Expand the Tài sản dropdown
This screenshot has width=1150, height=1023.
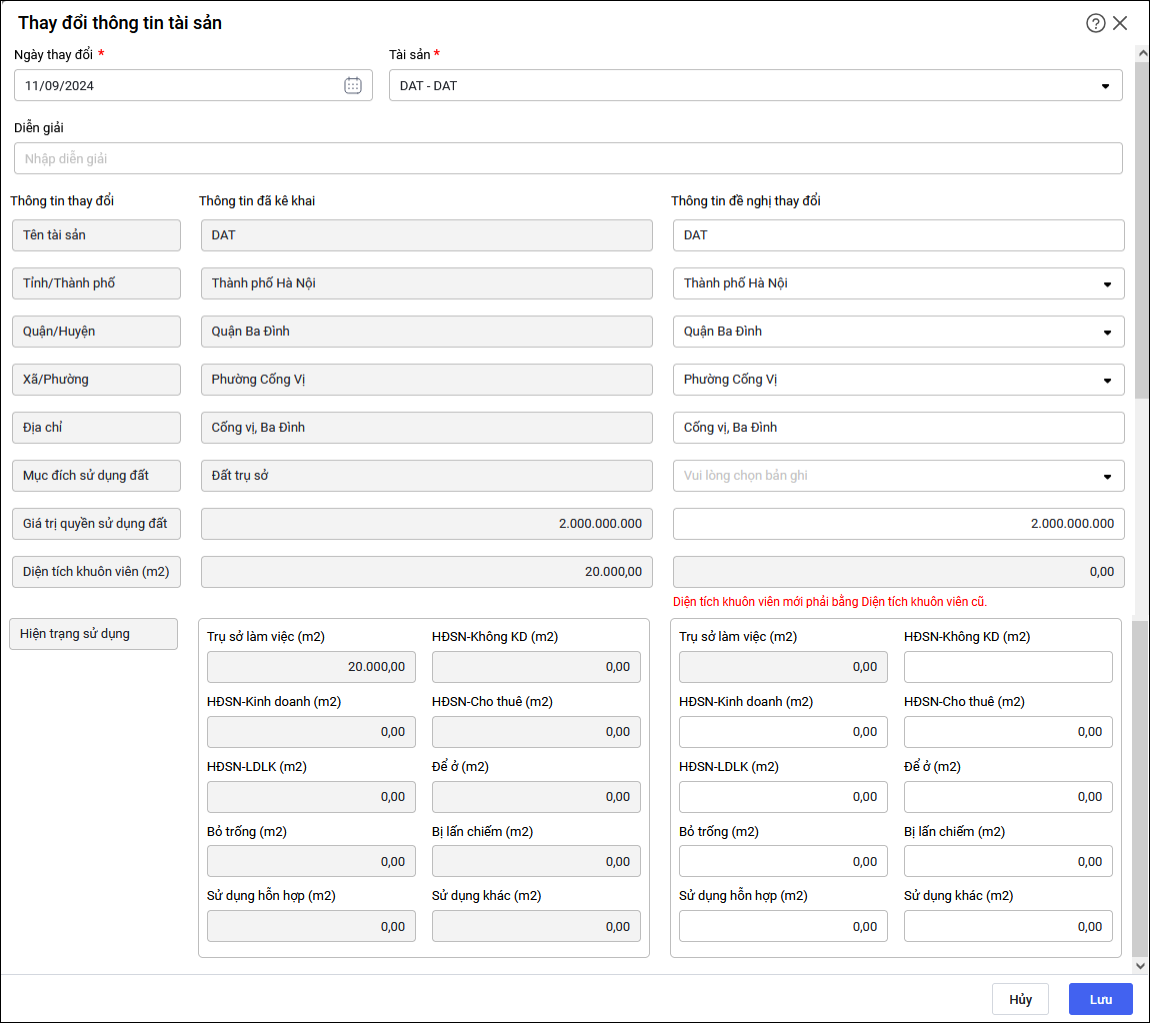(x=1105, y=86)
